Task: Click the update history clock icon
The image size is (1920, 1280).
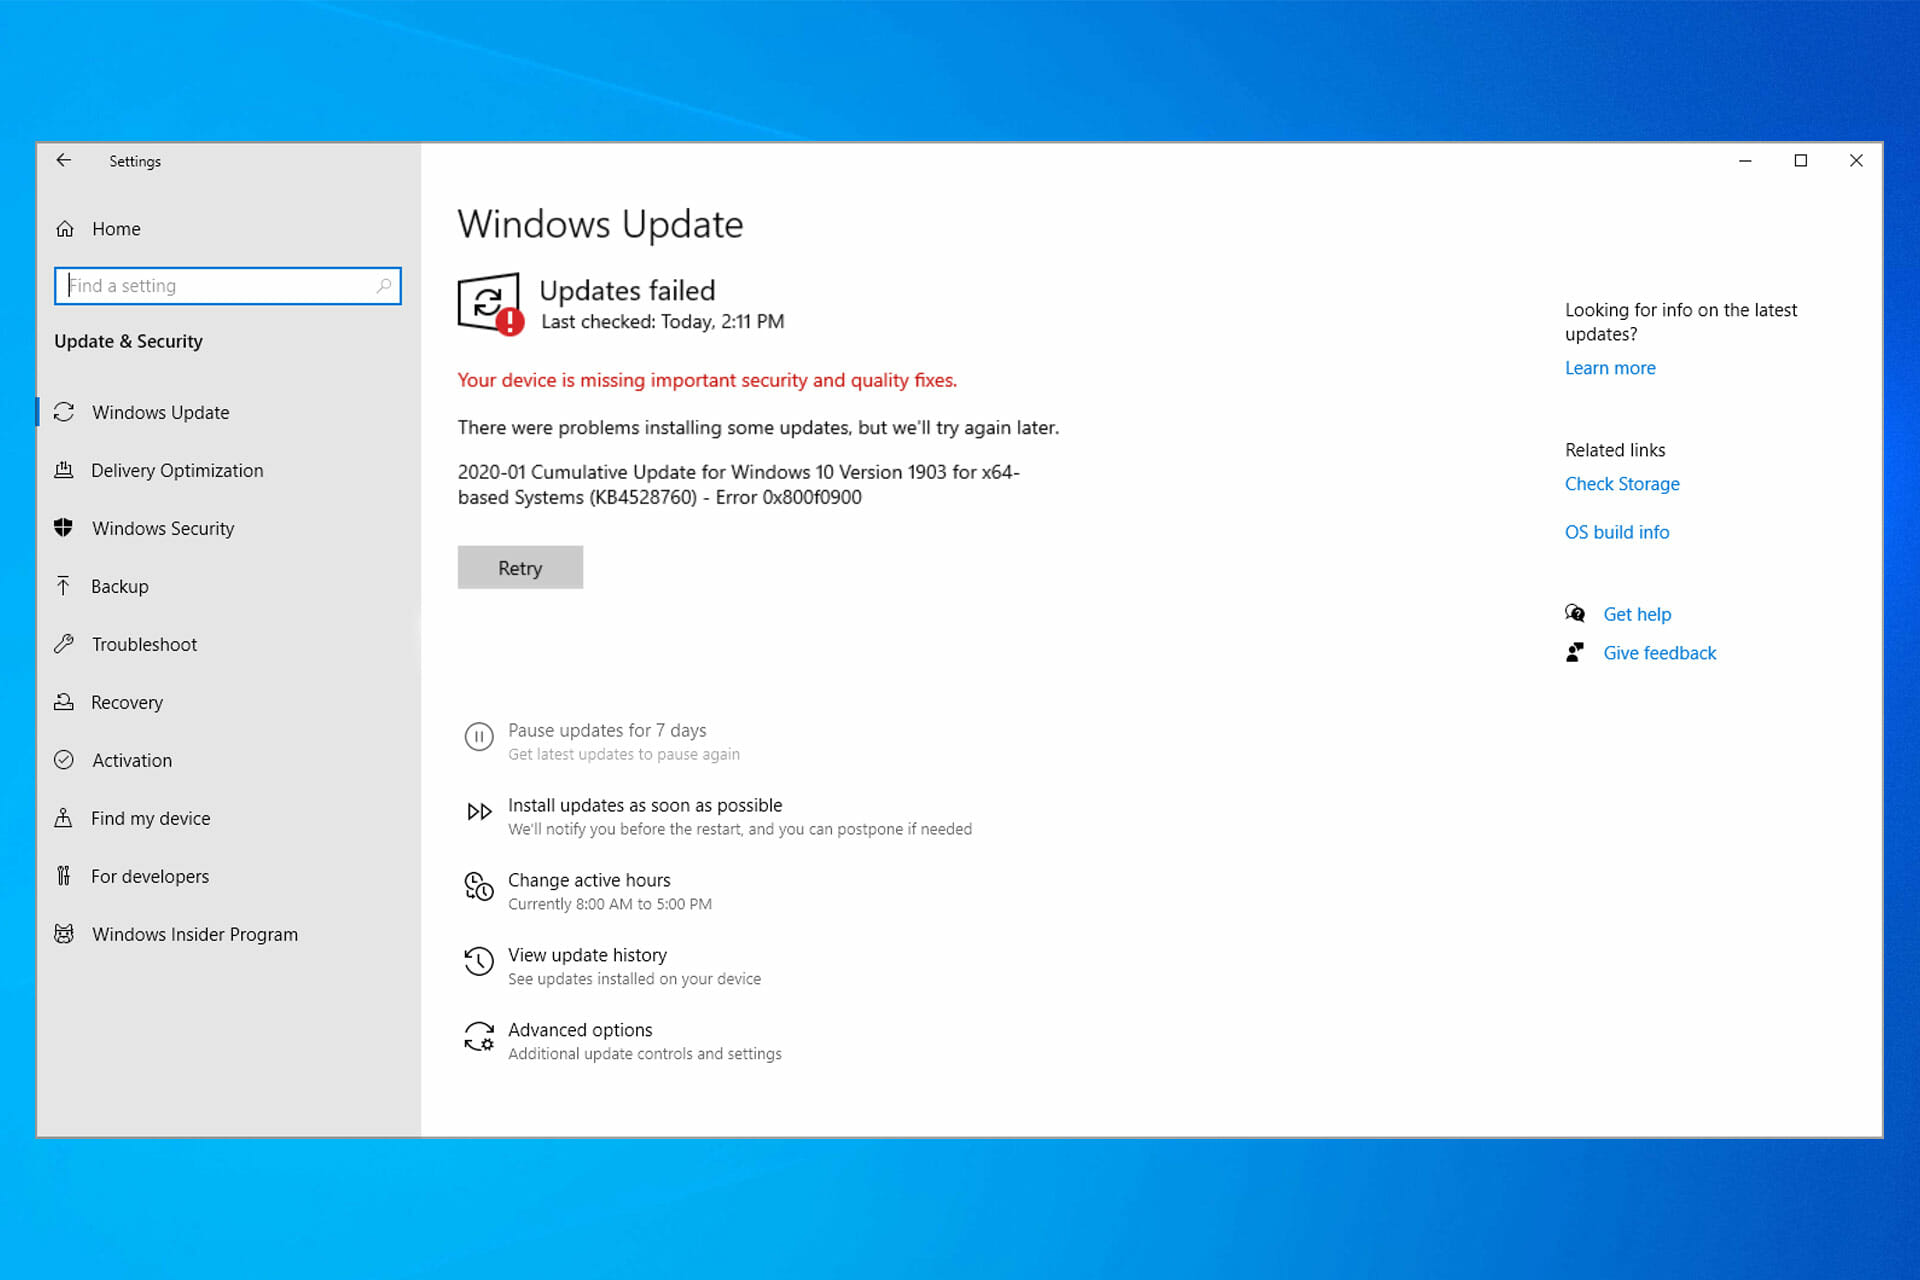Action: [479, 962]
